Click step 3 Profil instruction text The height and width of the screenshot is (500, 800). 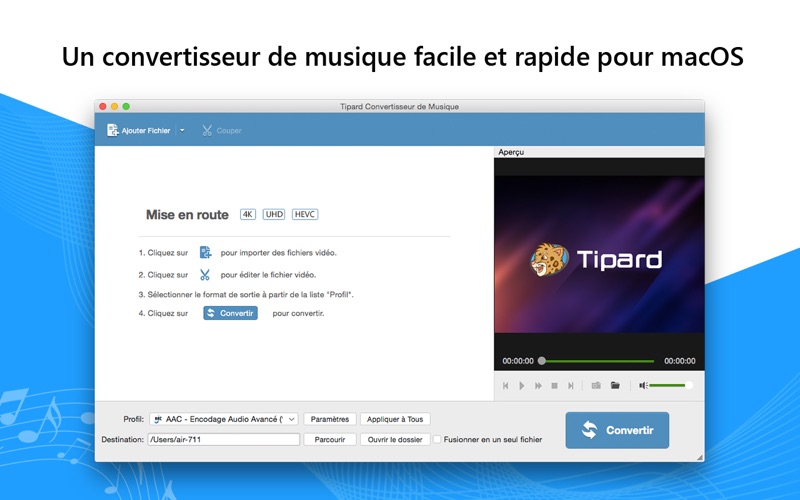[246, 294]
